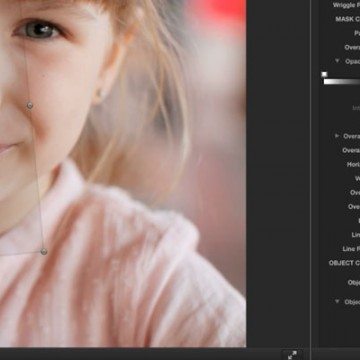Collapse the Opacity disclosure triangle
The image size is (360, 360).
[x=337, y=61]
